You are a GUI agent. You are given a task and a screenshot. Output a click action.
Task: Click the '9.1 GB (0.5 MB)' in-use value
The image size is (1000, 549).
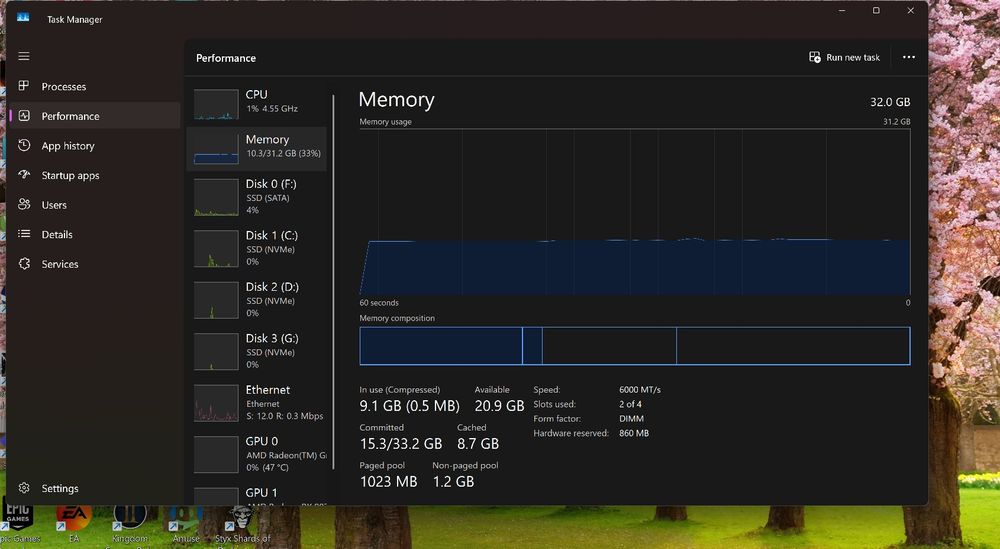click(x=409, y=406)
